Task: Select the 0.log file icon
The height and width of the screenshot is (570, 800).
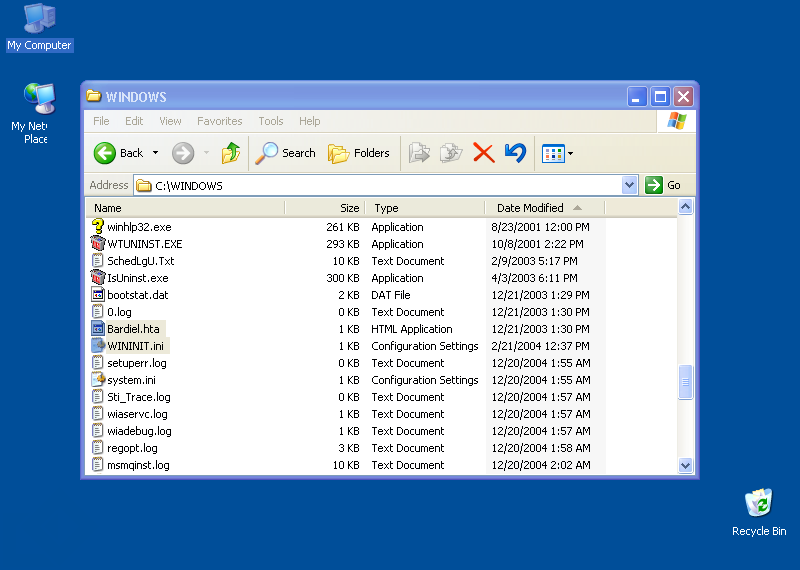Action: 97,312
